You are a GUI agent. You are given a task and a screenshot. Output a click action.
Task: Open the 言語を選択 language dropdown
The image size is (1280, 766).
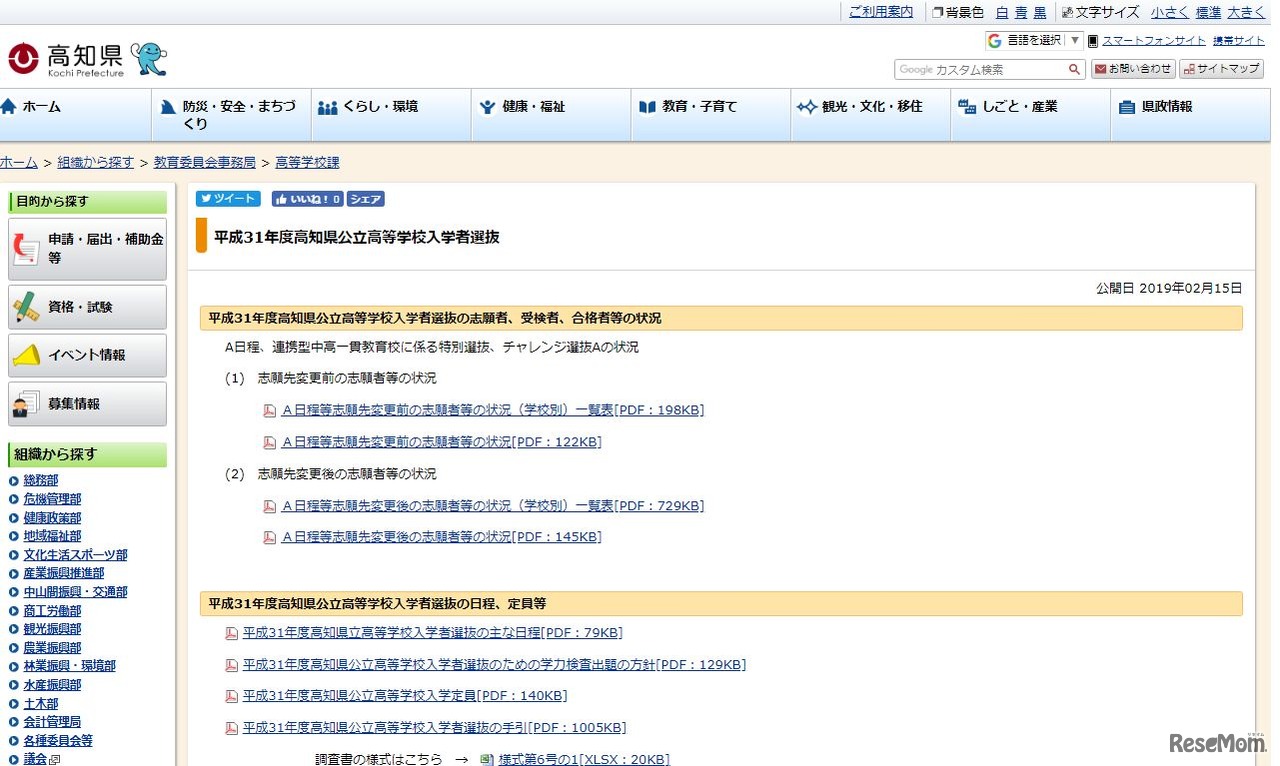tap(1034, 41)
